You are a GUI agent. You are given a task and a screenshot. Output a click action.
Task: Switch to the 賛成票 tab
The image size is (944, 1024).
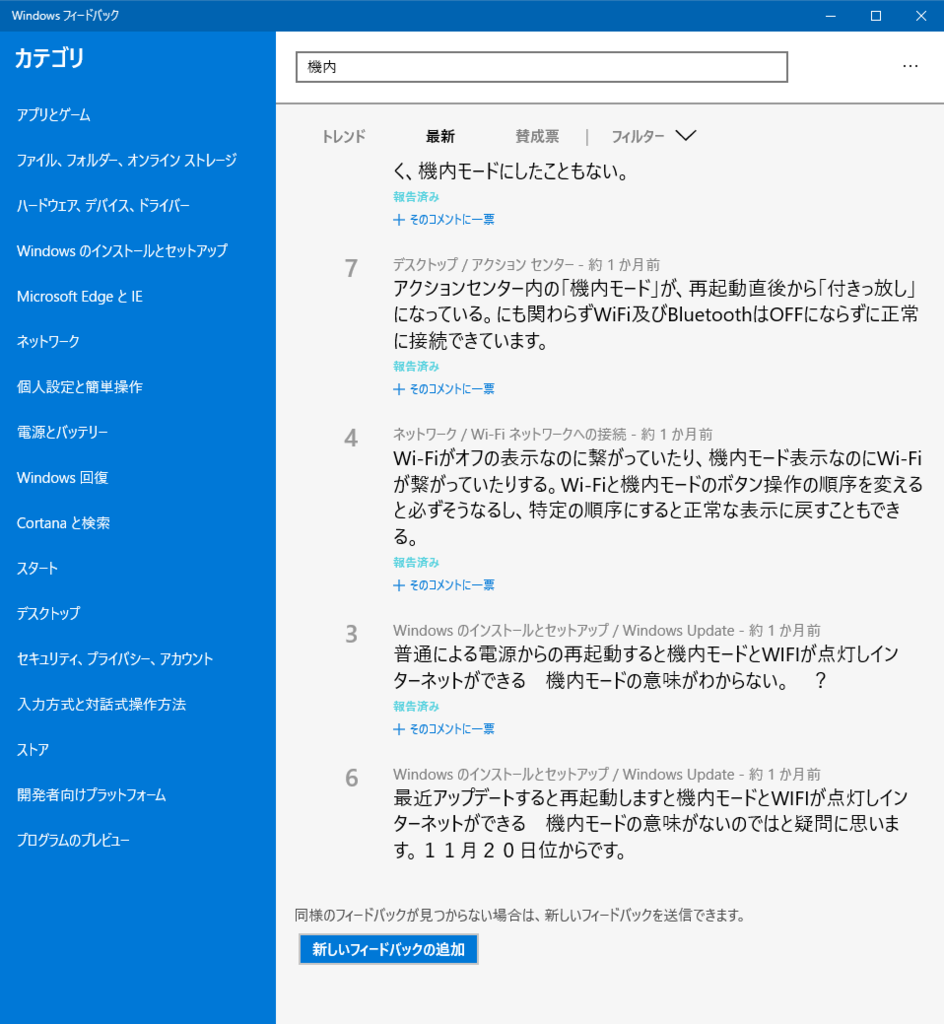pos(537,136)
